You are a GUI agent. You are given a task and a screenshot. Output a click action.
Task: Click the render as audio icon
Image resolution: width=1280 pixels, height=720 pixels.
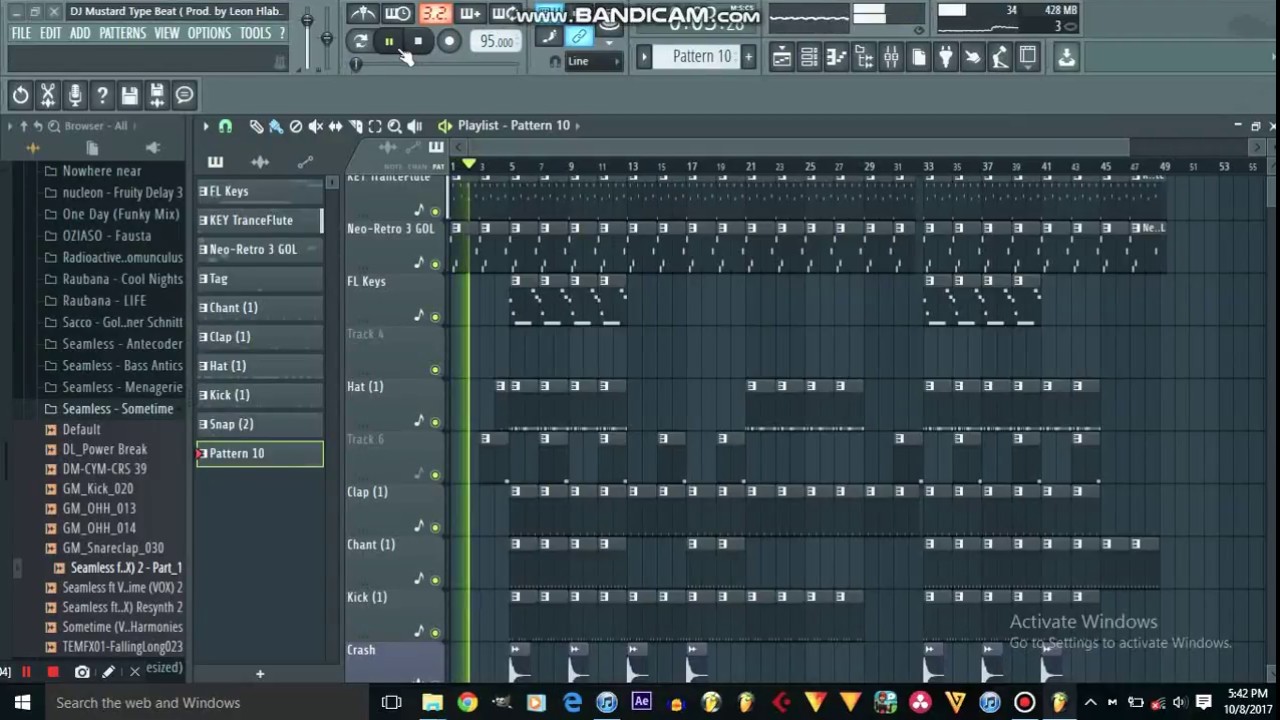(x=157, y=95)
